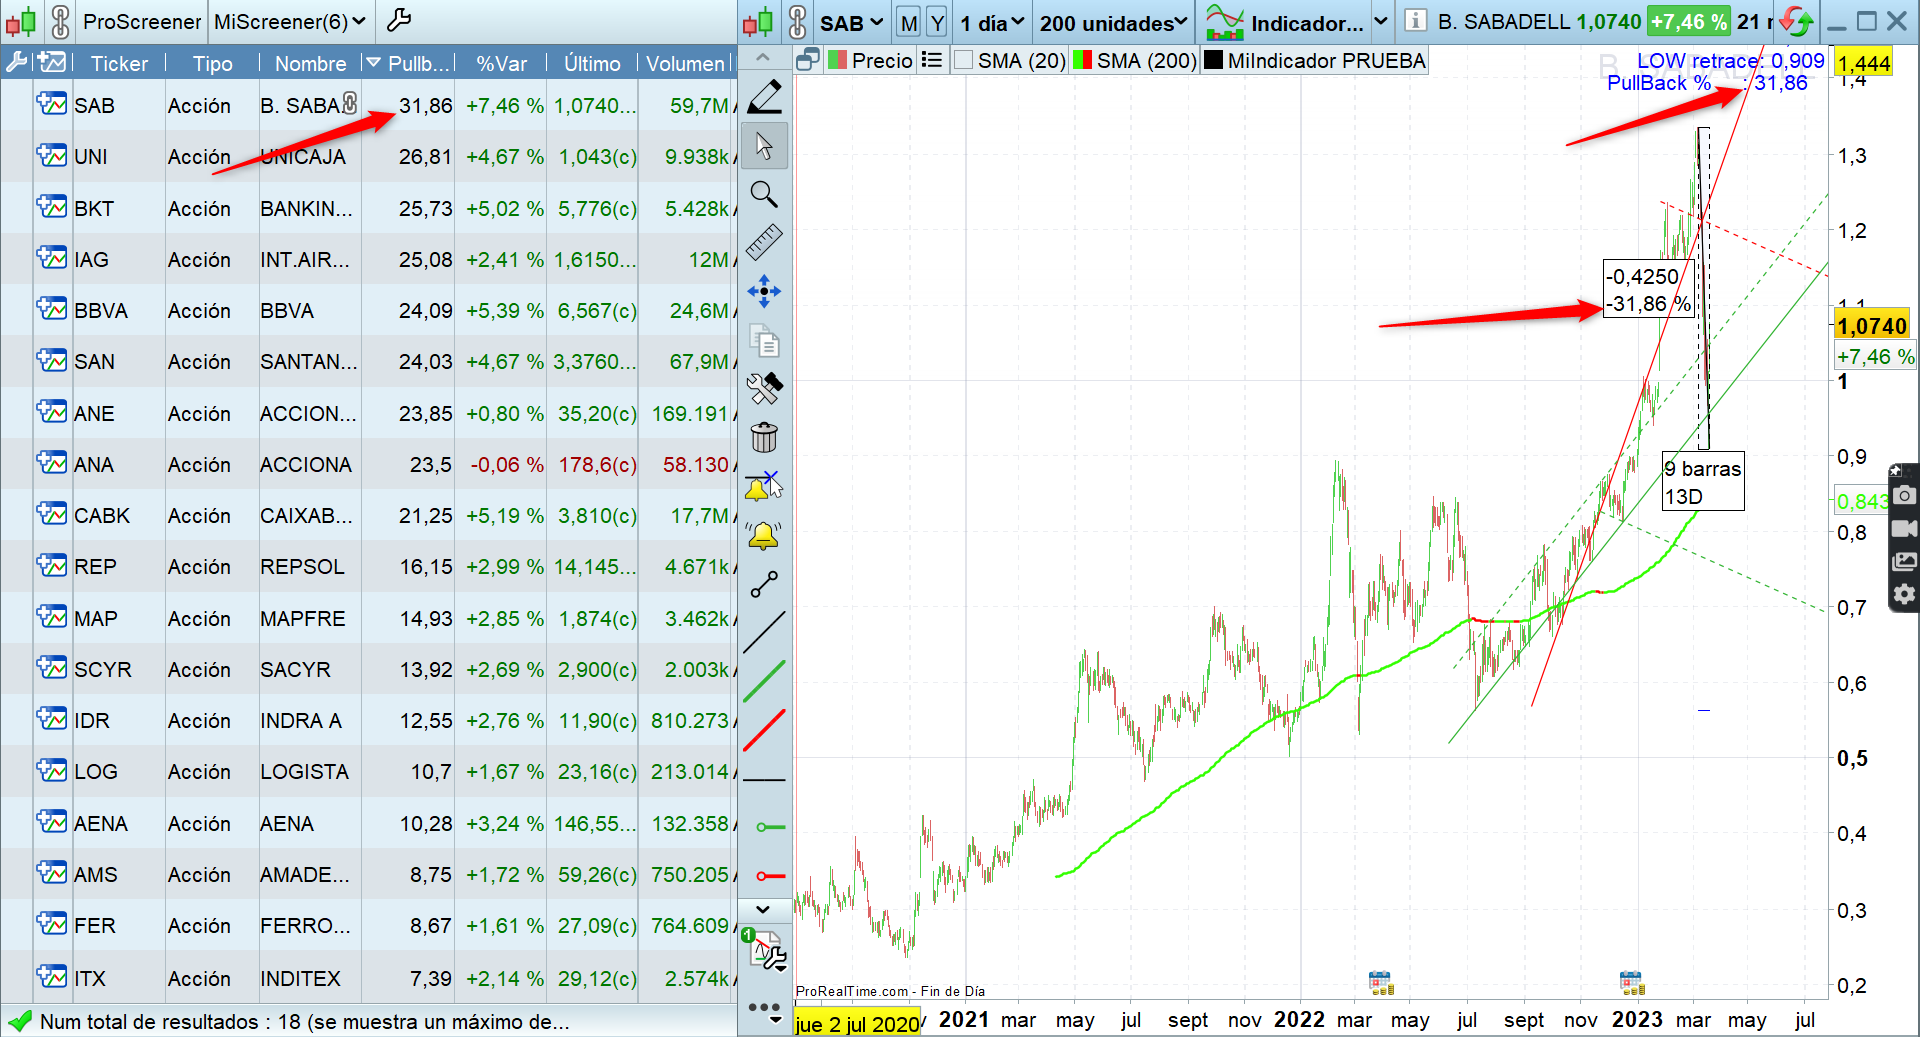Click the Precio color swatch
Image resolution: width=1920 pixels, height=1037 pixels.
838,60
